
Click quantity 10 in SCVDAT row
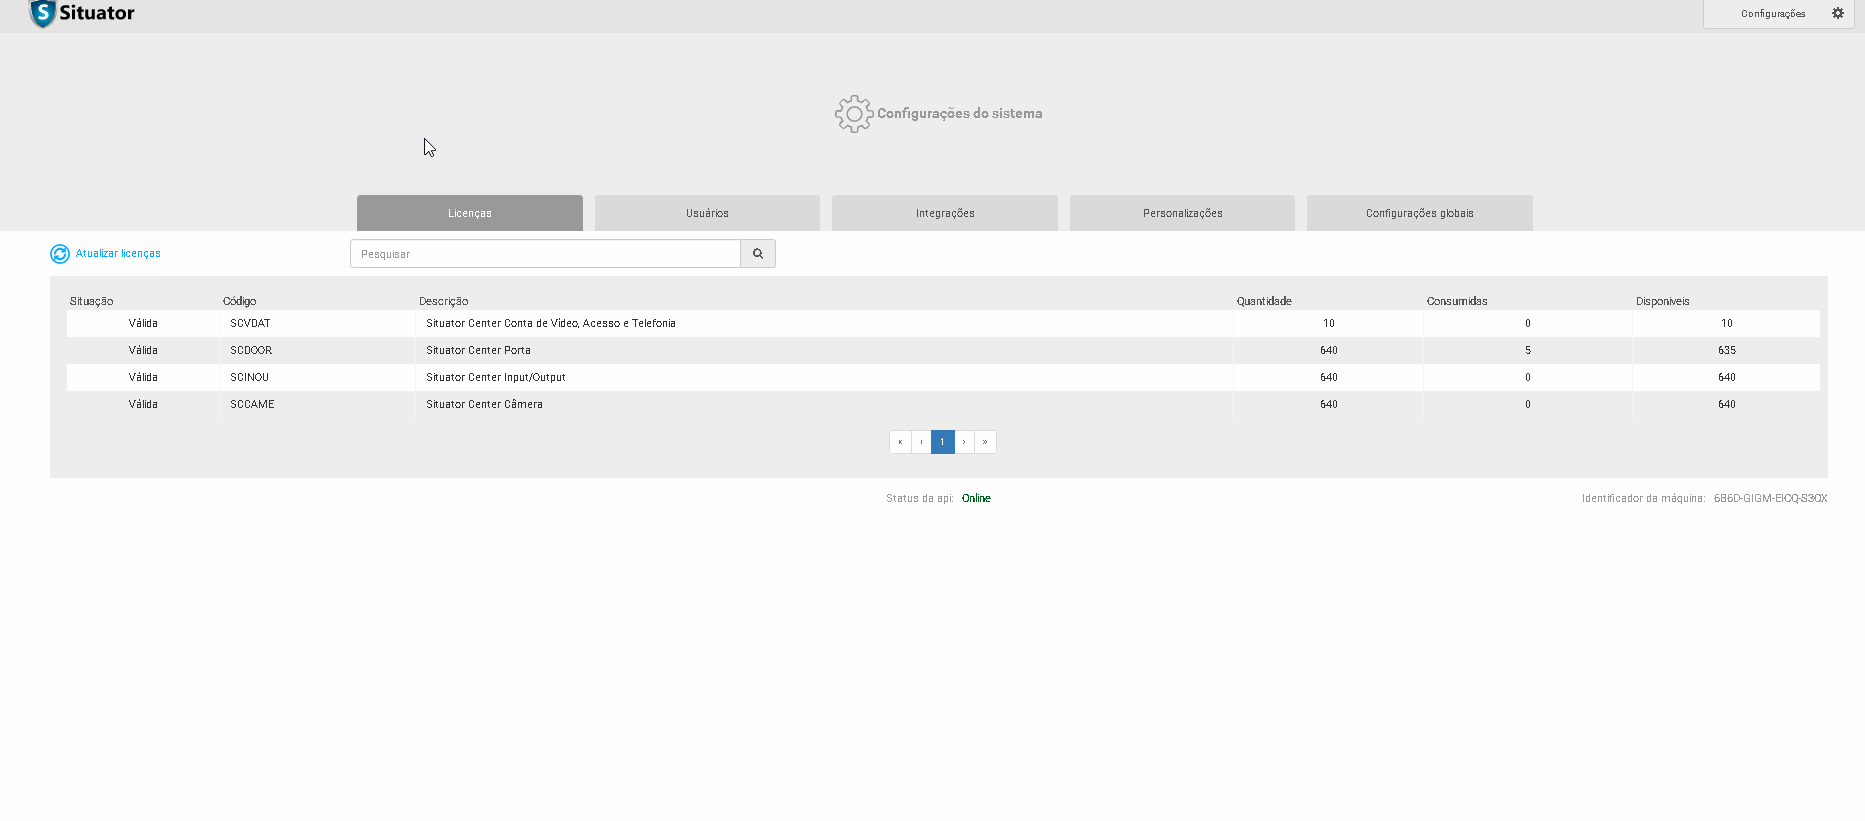1329,323
